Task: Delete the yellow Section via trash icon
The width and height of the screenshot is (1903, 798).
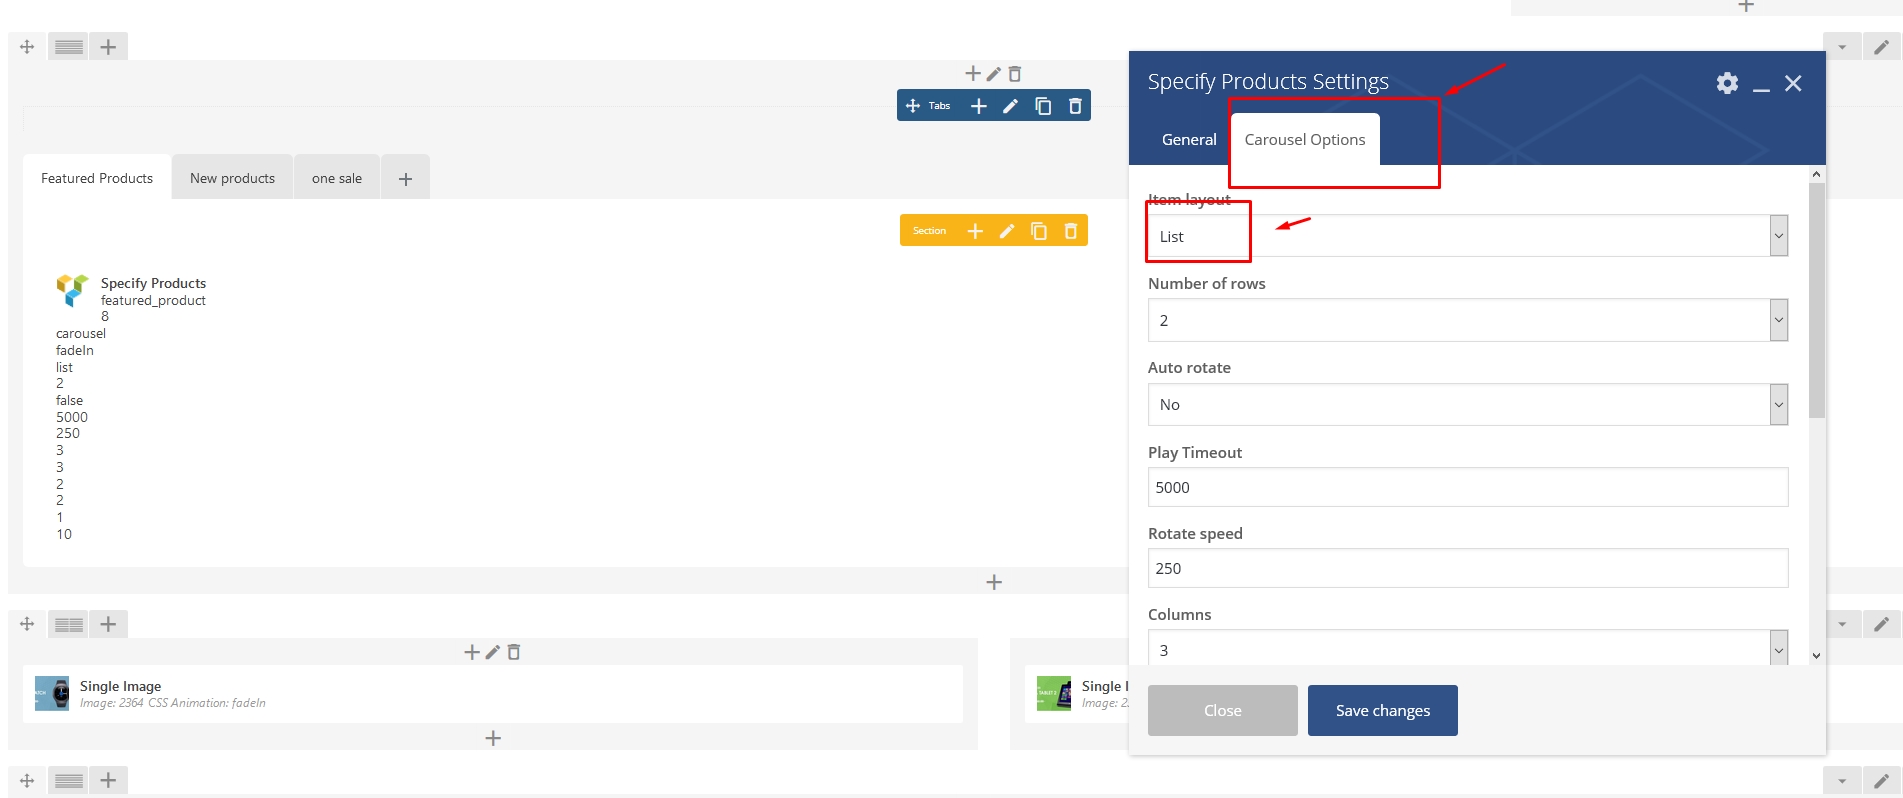Action: pyautogui.click(x=1071, y=231)
